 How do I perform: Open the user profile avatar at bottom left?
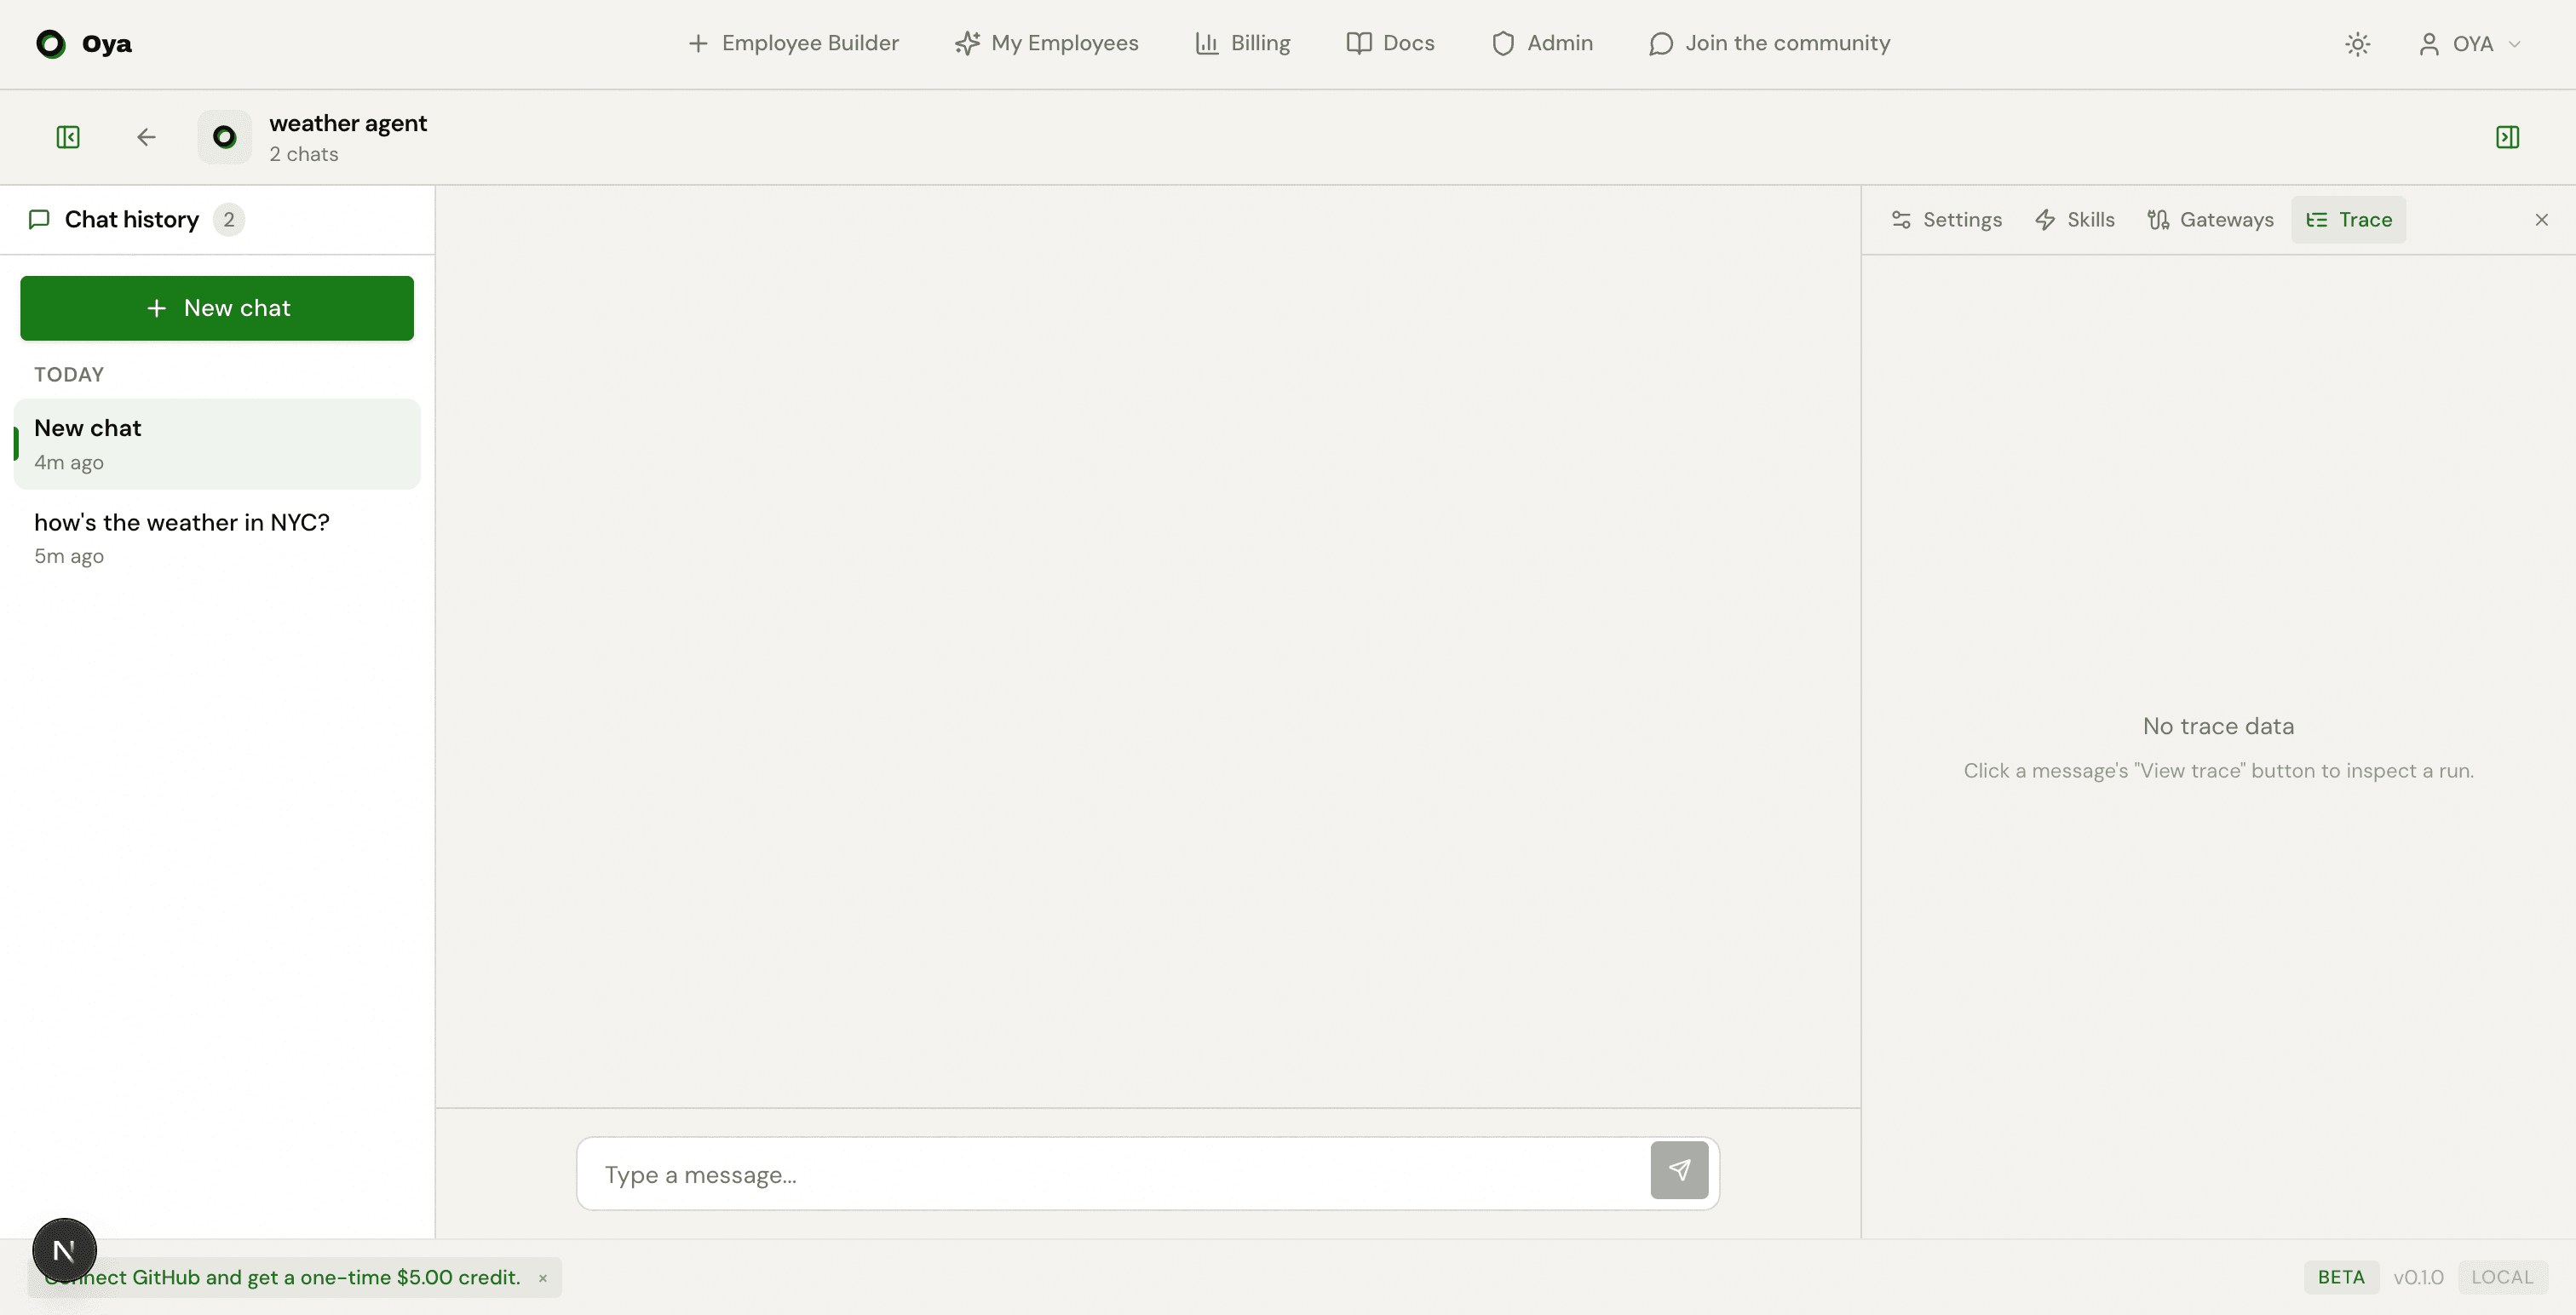coord(64,1249)
